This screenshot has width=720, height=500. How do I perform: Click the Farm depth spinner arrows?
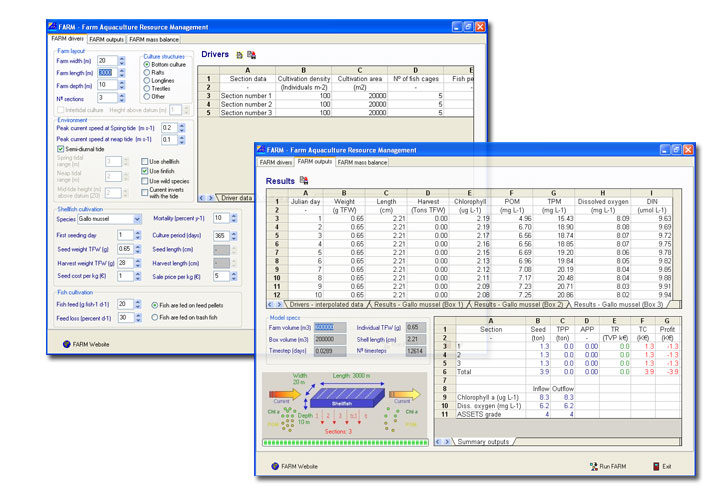122,85
